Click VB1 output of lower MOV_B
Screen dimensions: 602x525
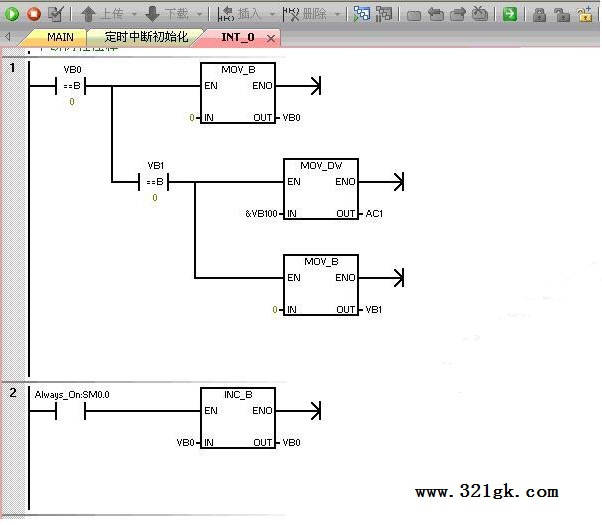pyautogui.click(x=374, y=310)
